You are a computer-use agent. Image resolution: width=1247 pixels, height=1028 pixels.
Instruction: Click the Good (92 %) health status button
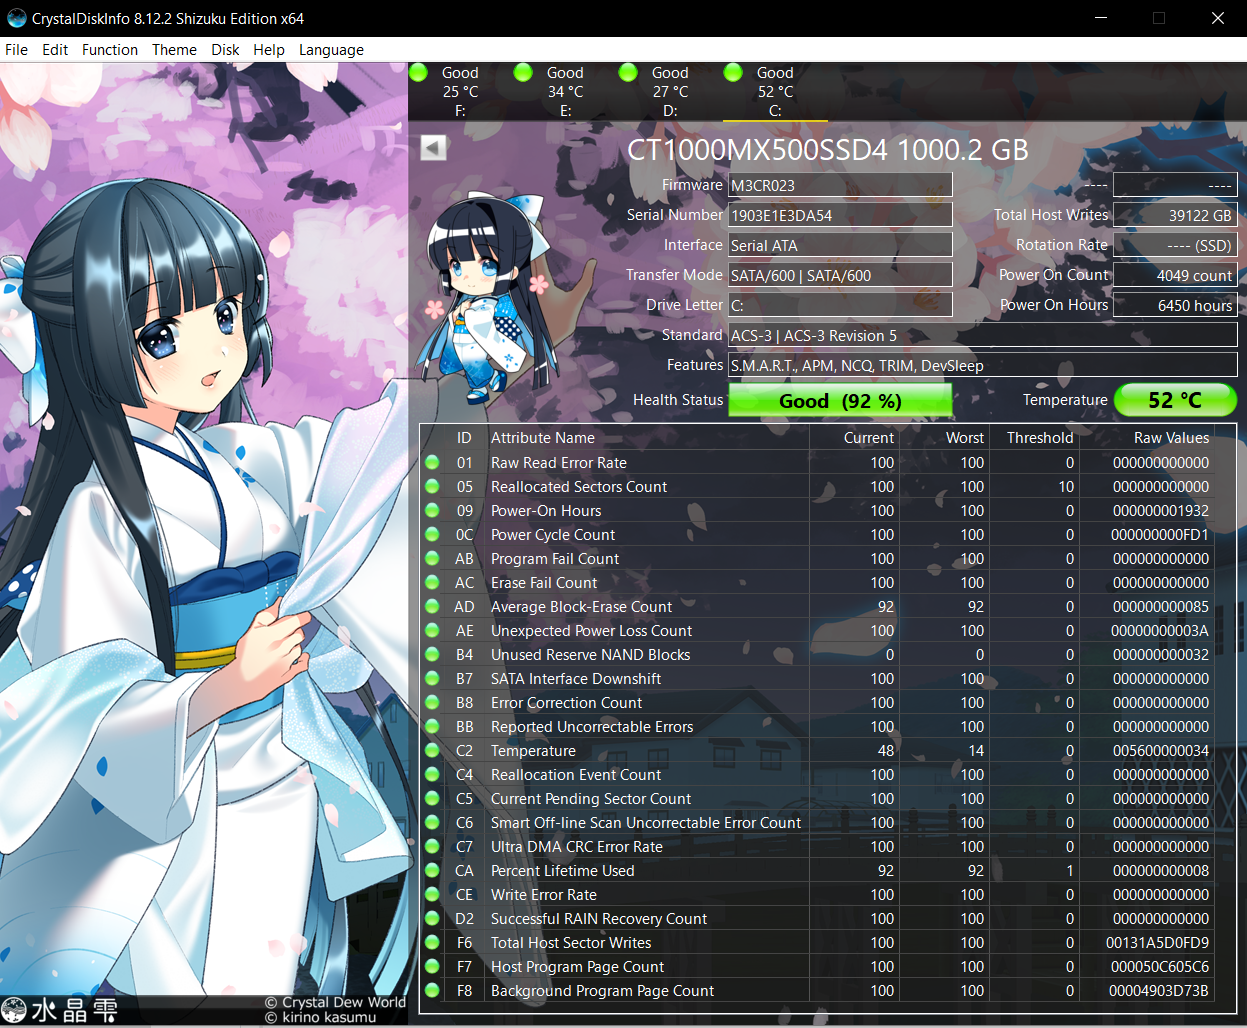coord(840,400)
